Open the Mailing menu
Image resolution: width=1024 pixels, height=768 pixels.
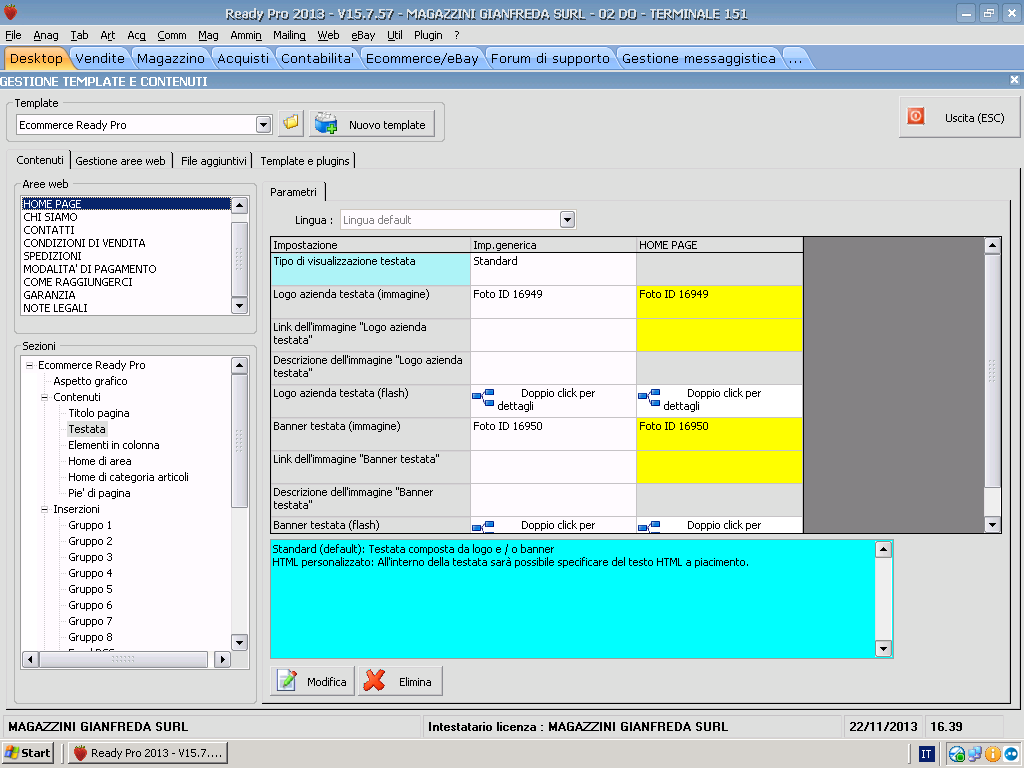(x=289, y=35)
